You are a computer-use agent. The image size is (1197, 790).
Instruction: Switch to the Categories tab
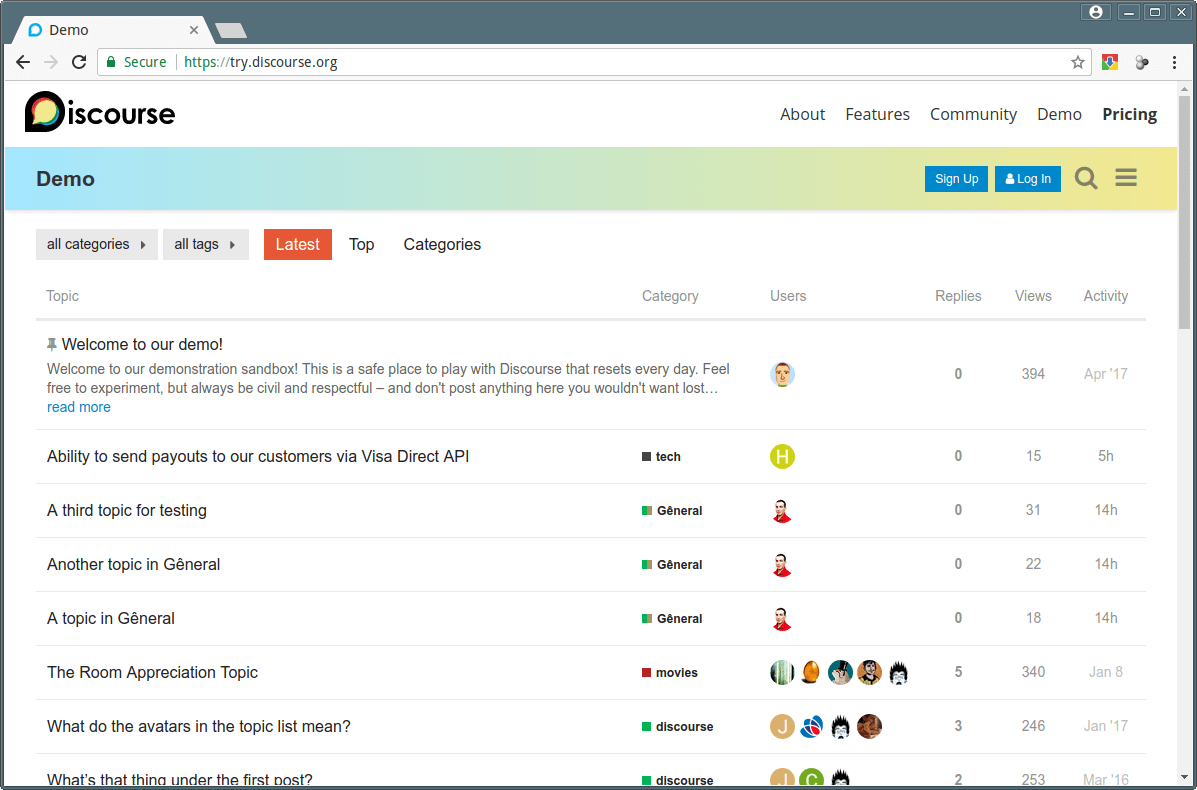click(442, 244)
